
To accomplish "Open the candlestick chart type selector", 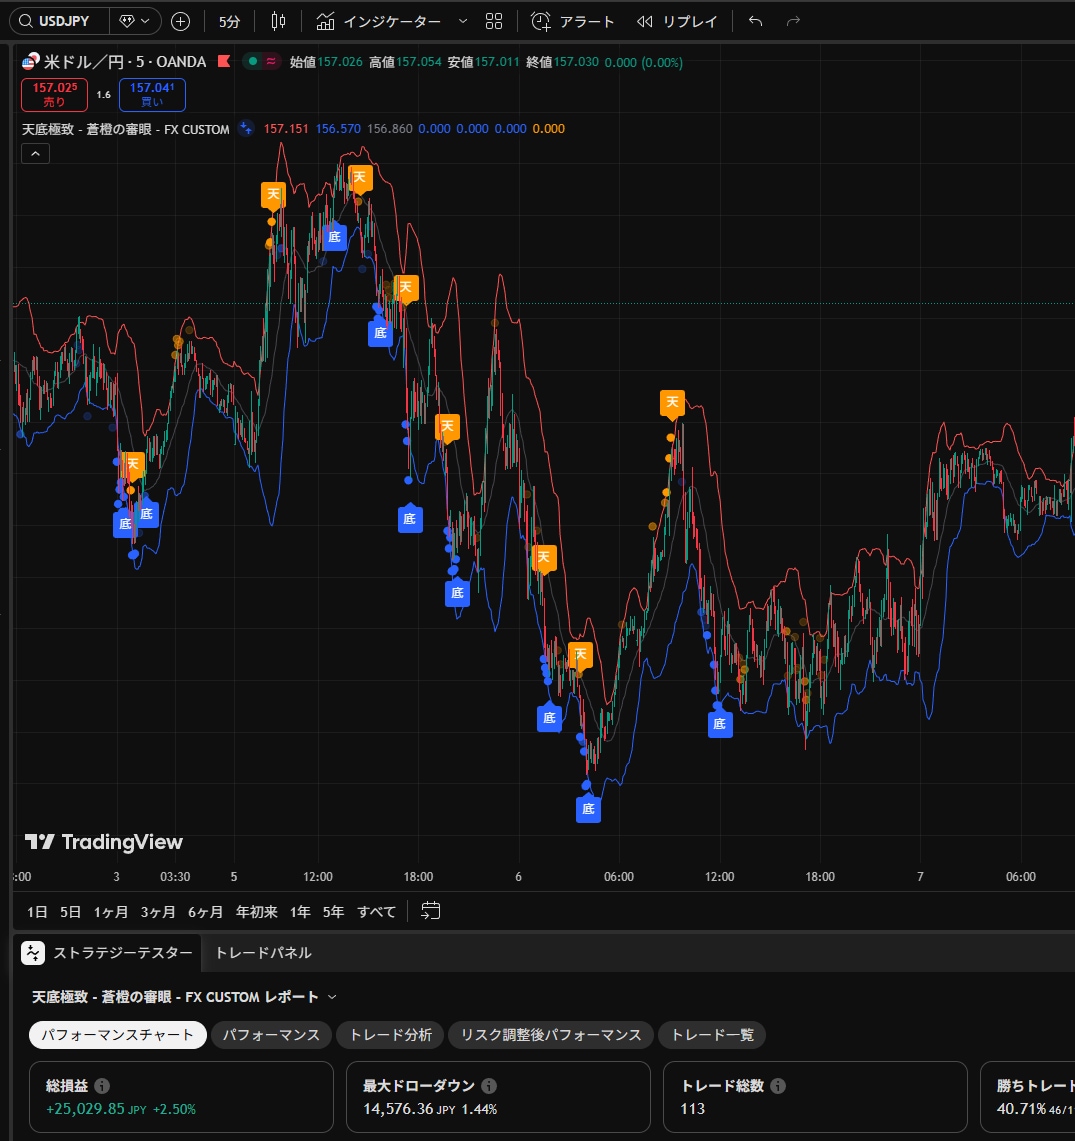I will coord(278,22).
